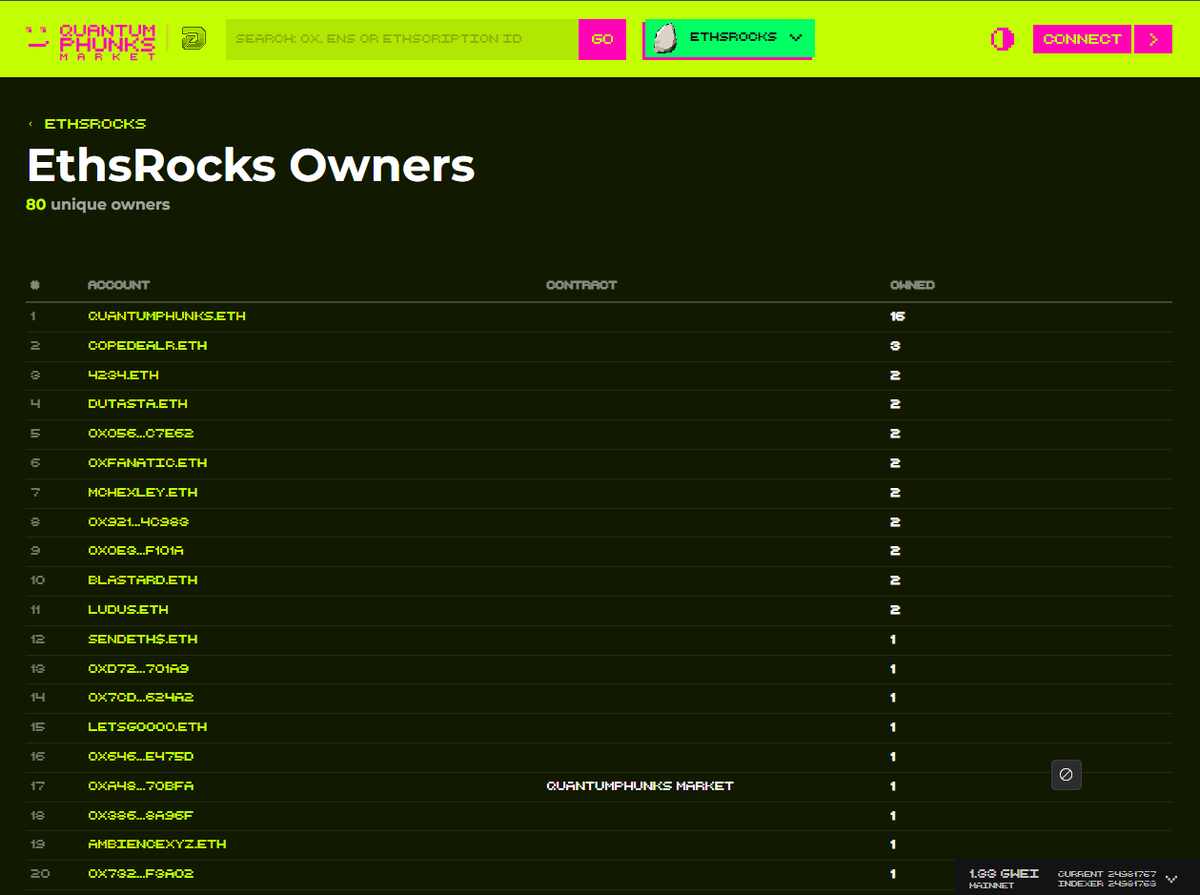Open copedealr.eth account
The height and width of the screenshot is (895, 1200).
(148, 345)
